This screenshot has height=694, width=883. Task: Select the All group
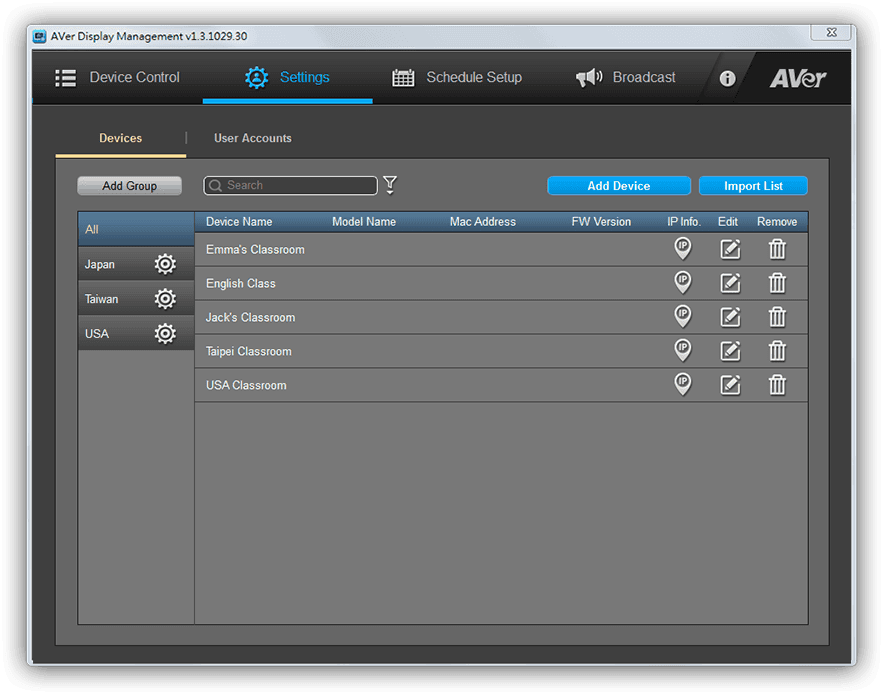pyautogui.click(x=136, y=229)
